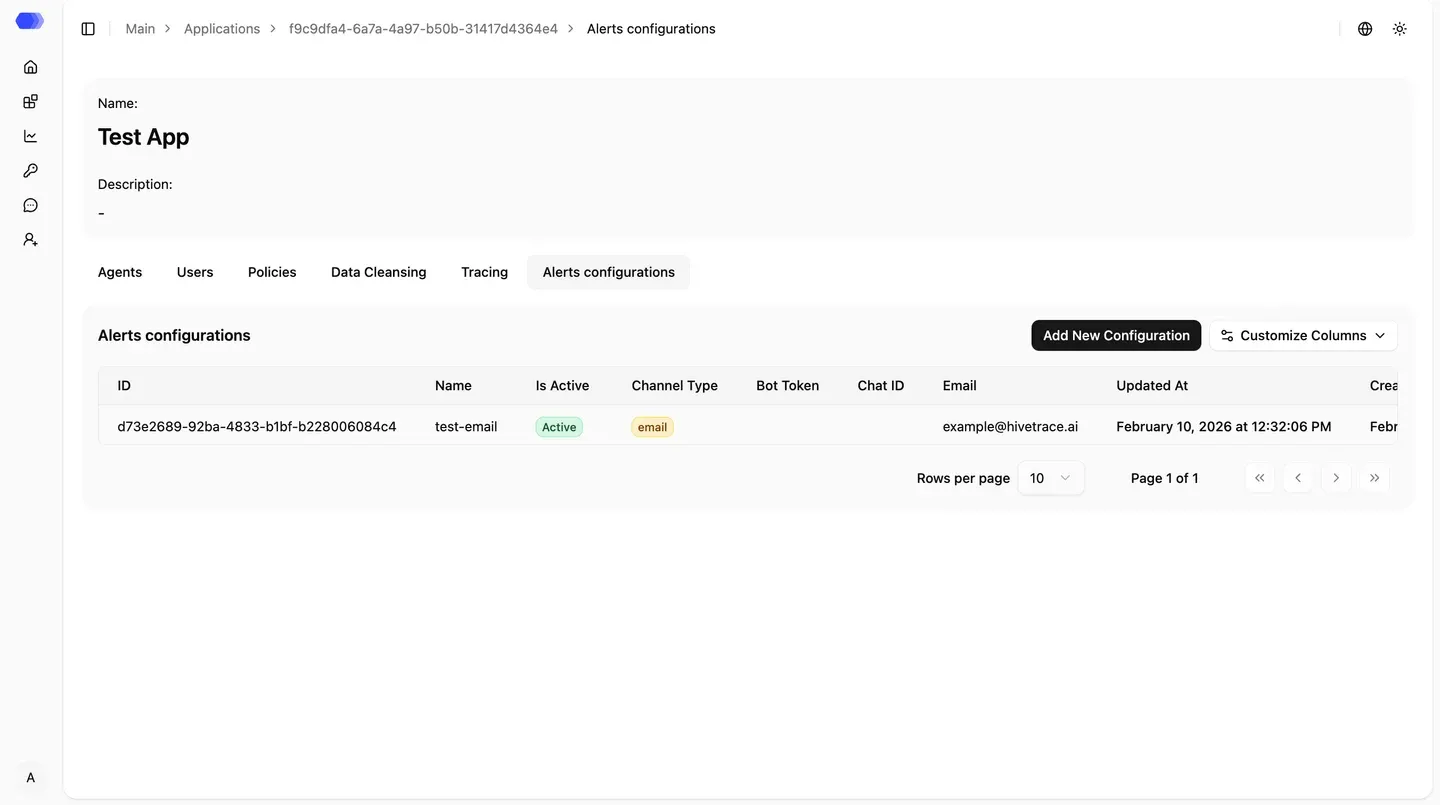
Task: Click the Updated At column header
Action: [1152, 385]
